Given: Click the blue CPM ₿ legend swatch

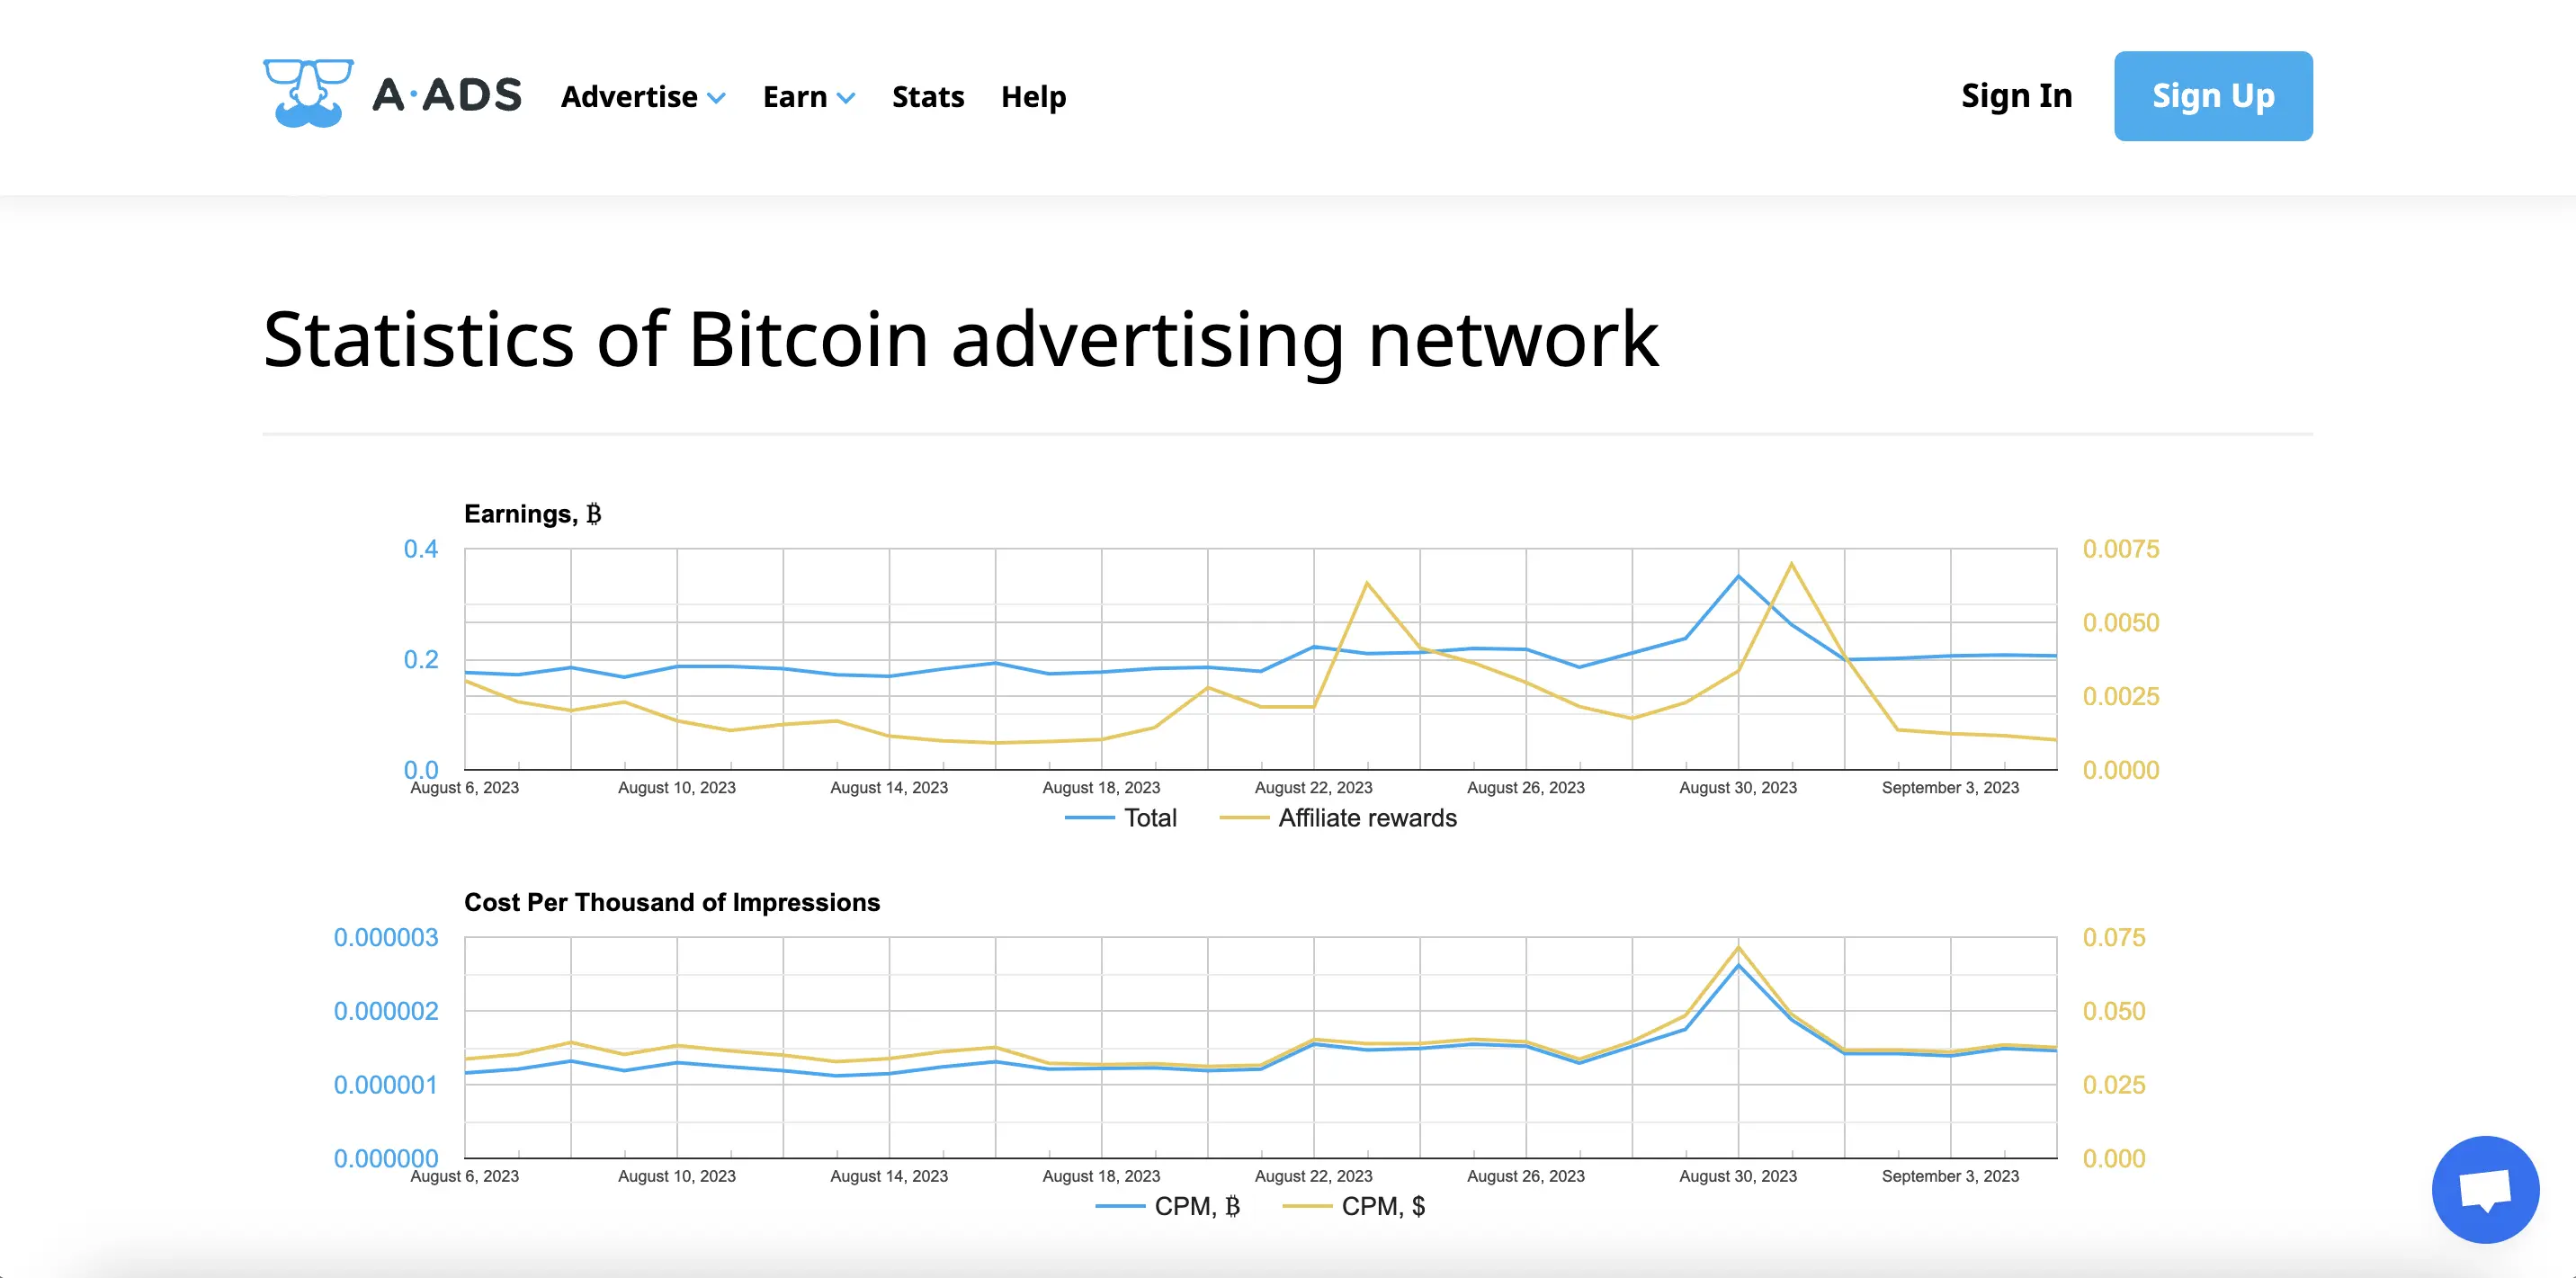Looking at the screenshot, I should point(1120,1206).
